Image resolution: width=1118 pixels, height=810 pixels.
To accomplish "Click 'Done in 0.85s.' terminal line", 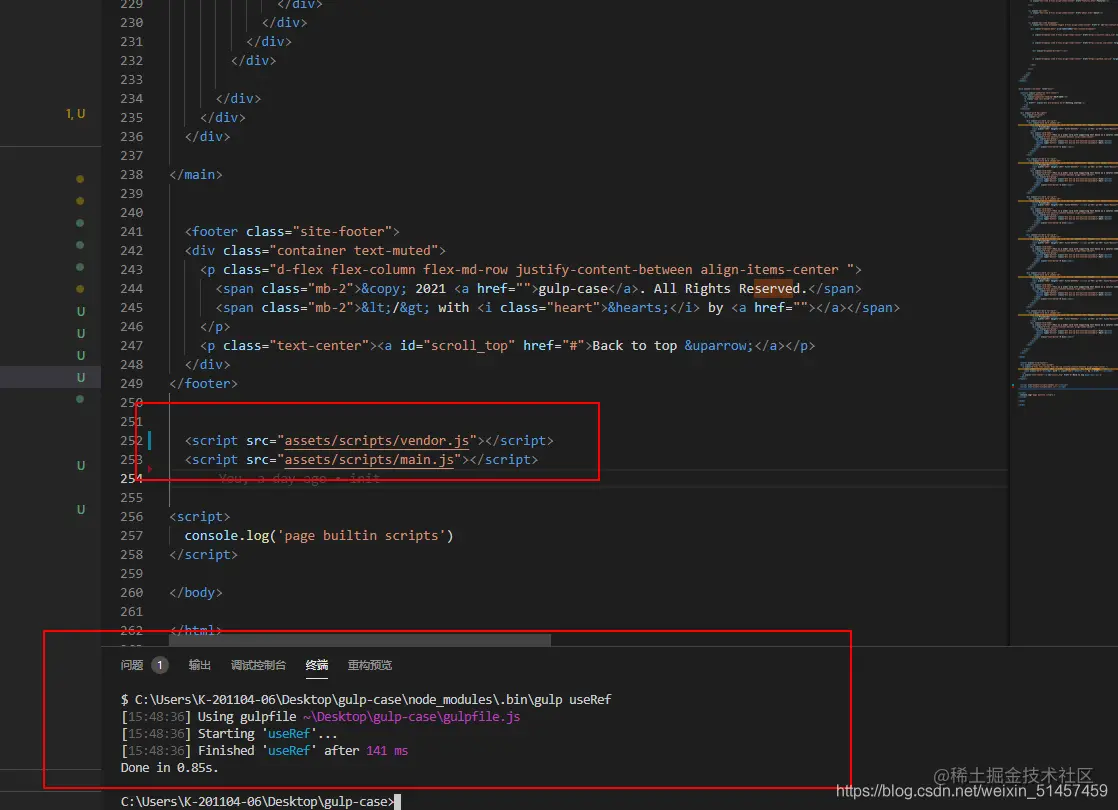I will (x=170, y=768).
